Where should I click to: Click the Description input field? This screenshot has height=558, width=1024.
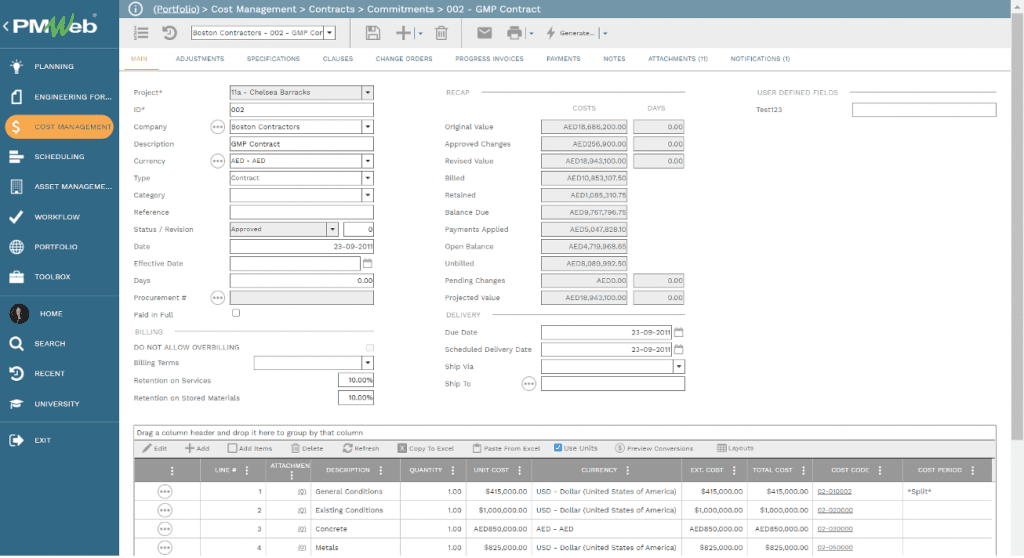(x=301, y=144)
